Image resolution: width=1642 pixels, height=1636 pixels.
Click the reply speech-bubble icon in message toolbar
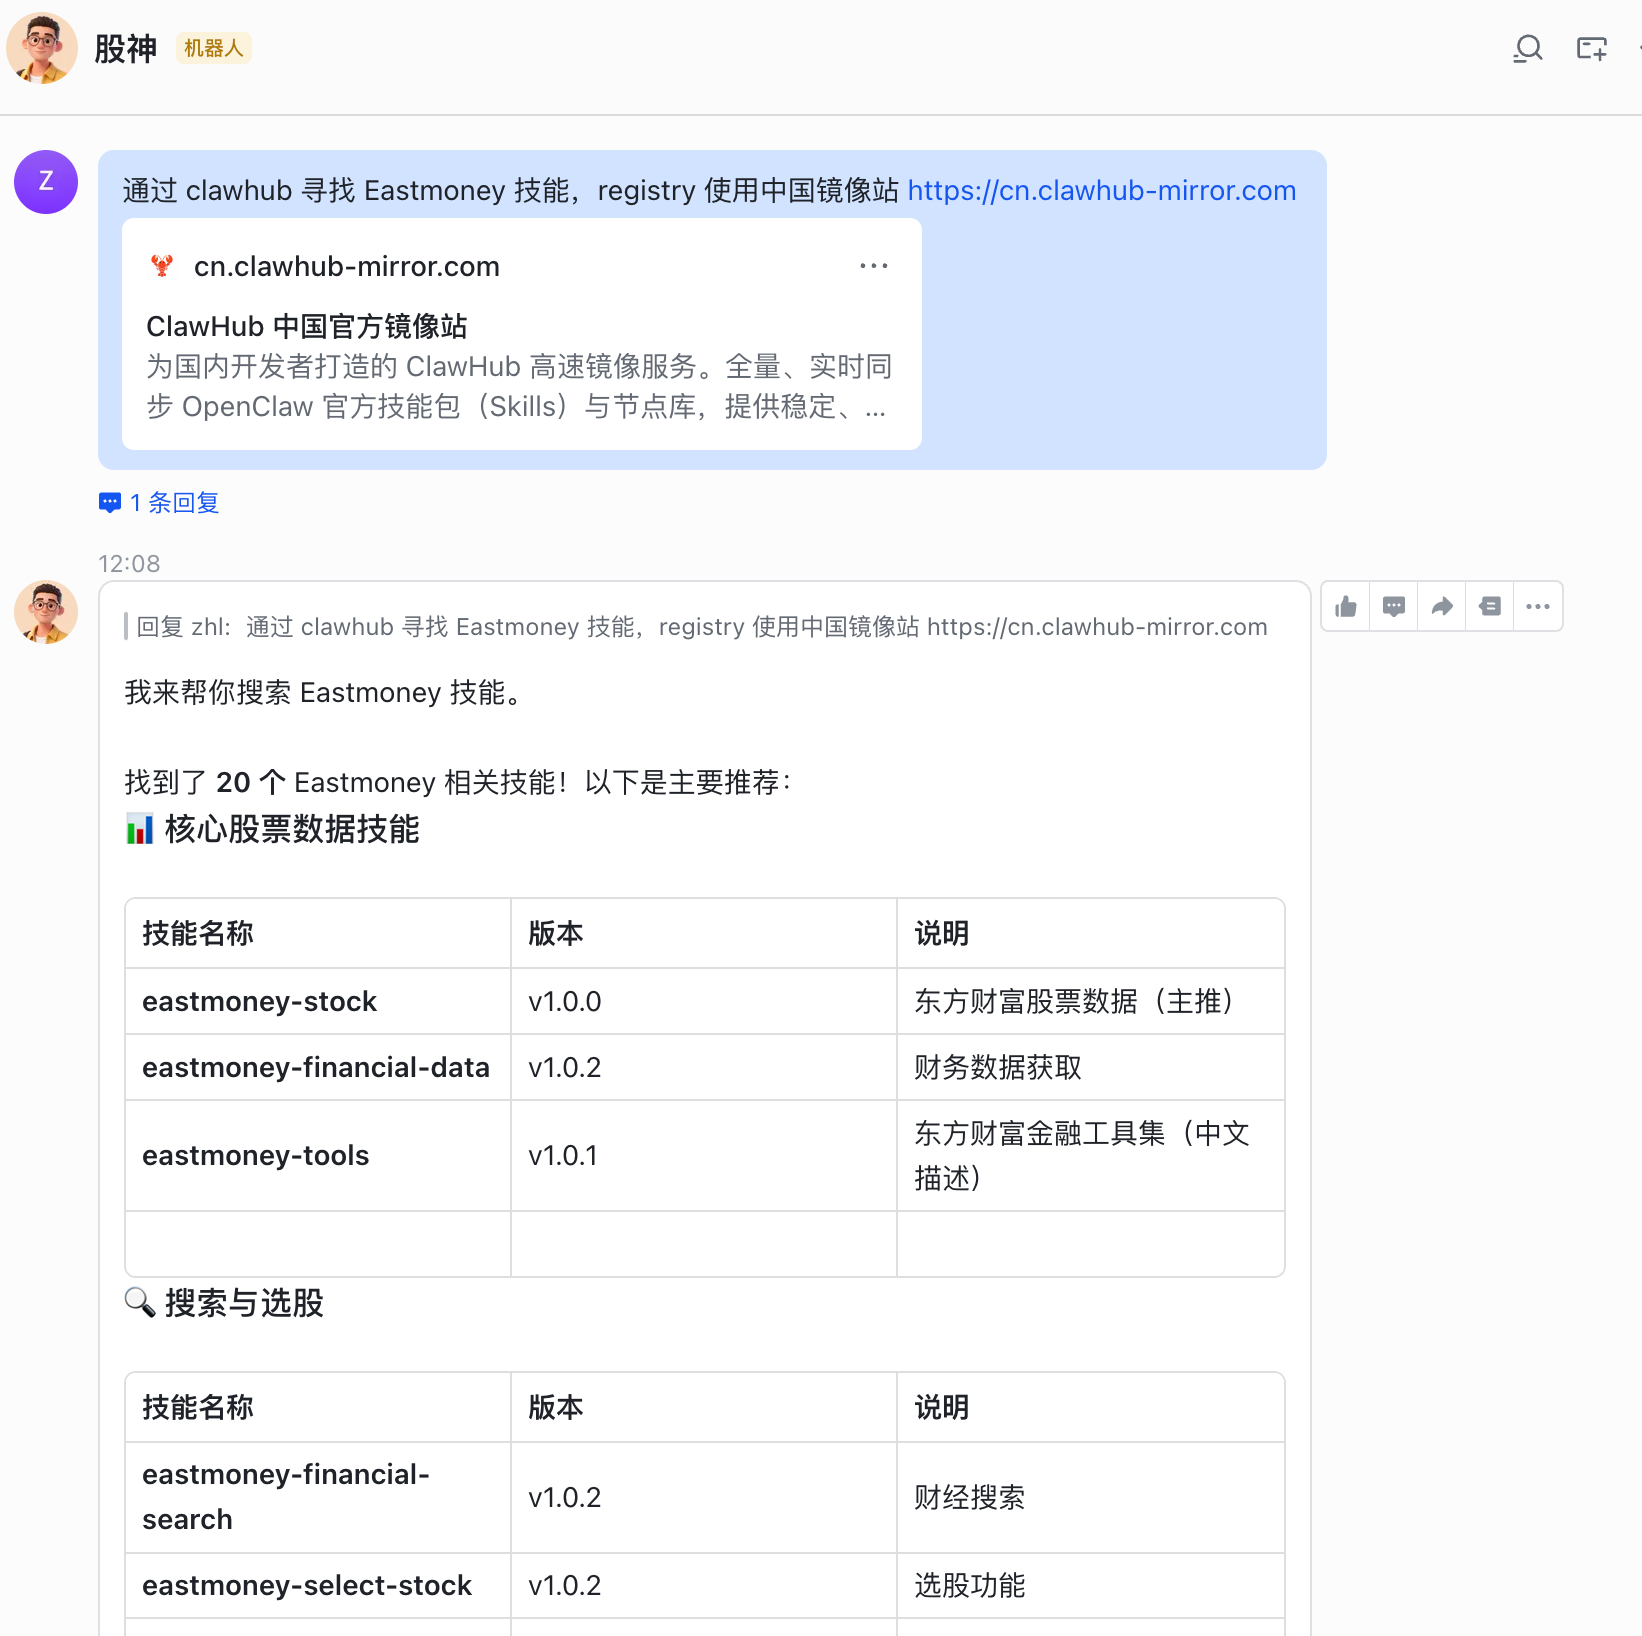[x=1394, y=606]
